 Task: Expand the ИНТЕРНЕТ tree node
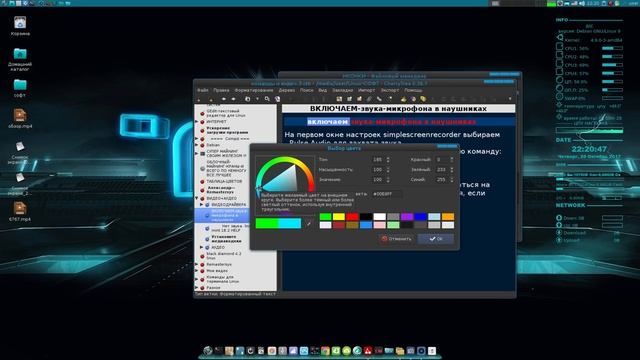click(x=197, y=122)
